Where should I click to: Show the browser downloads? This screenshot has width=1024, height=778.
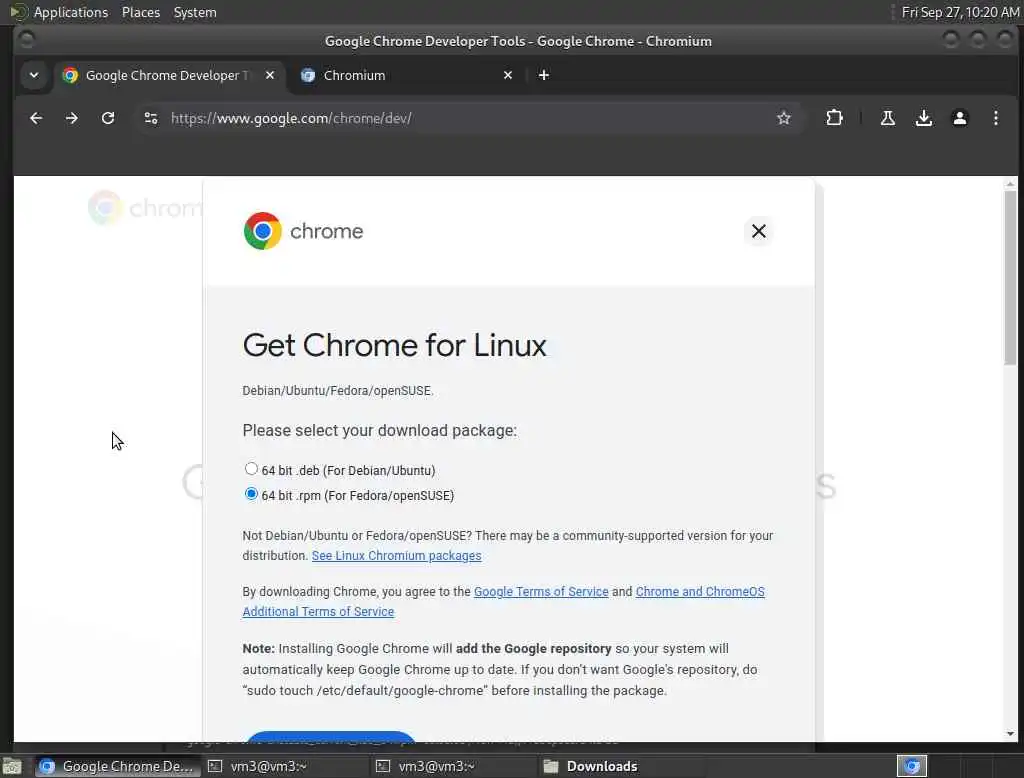coord(923,118)
